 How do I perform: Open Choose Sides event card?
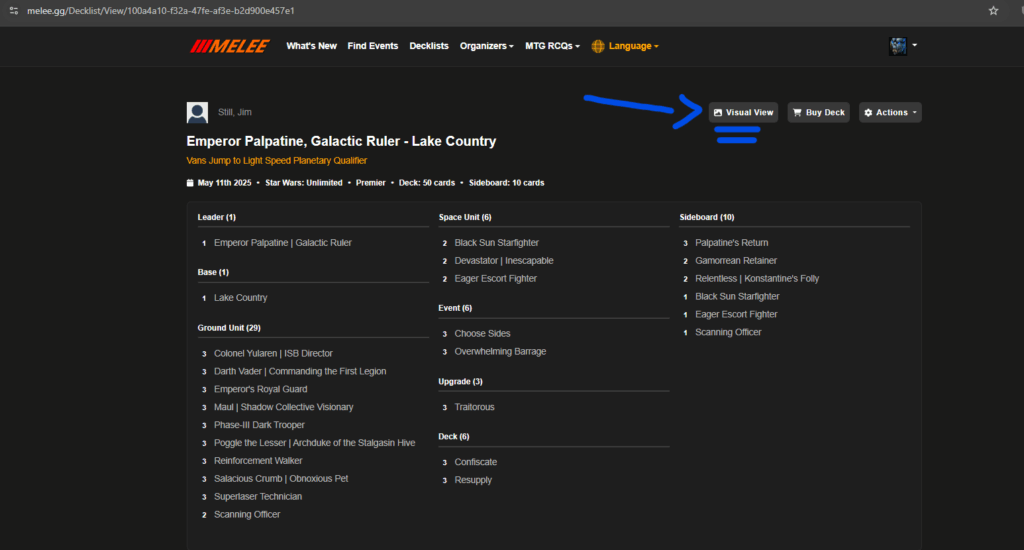click(x=483, y=334)
